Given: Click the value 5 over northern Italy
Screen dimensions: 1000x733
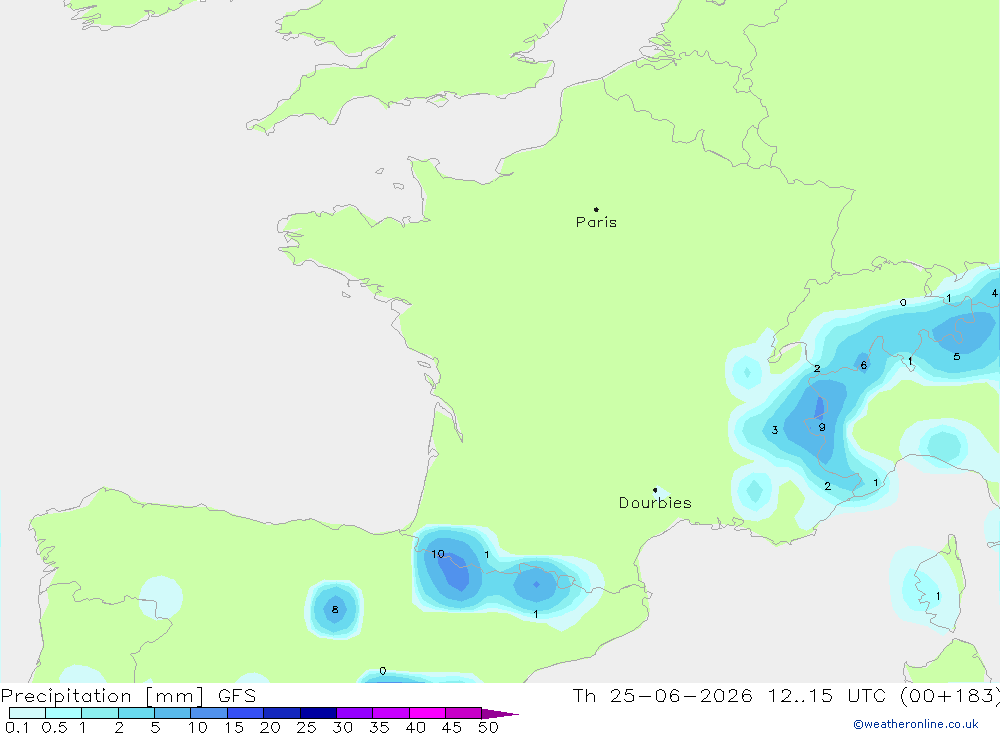Looking at the screenshot, I should (x=957, y=357).
